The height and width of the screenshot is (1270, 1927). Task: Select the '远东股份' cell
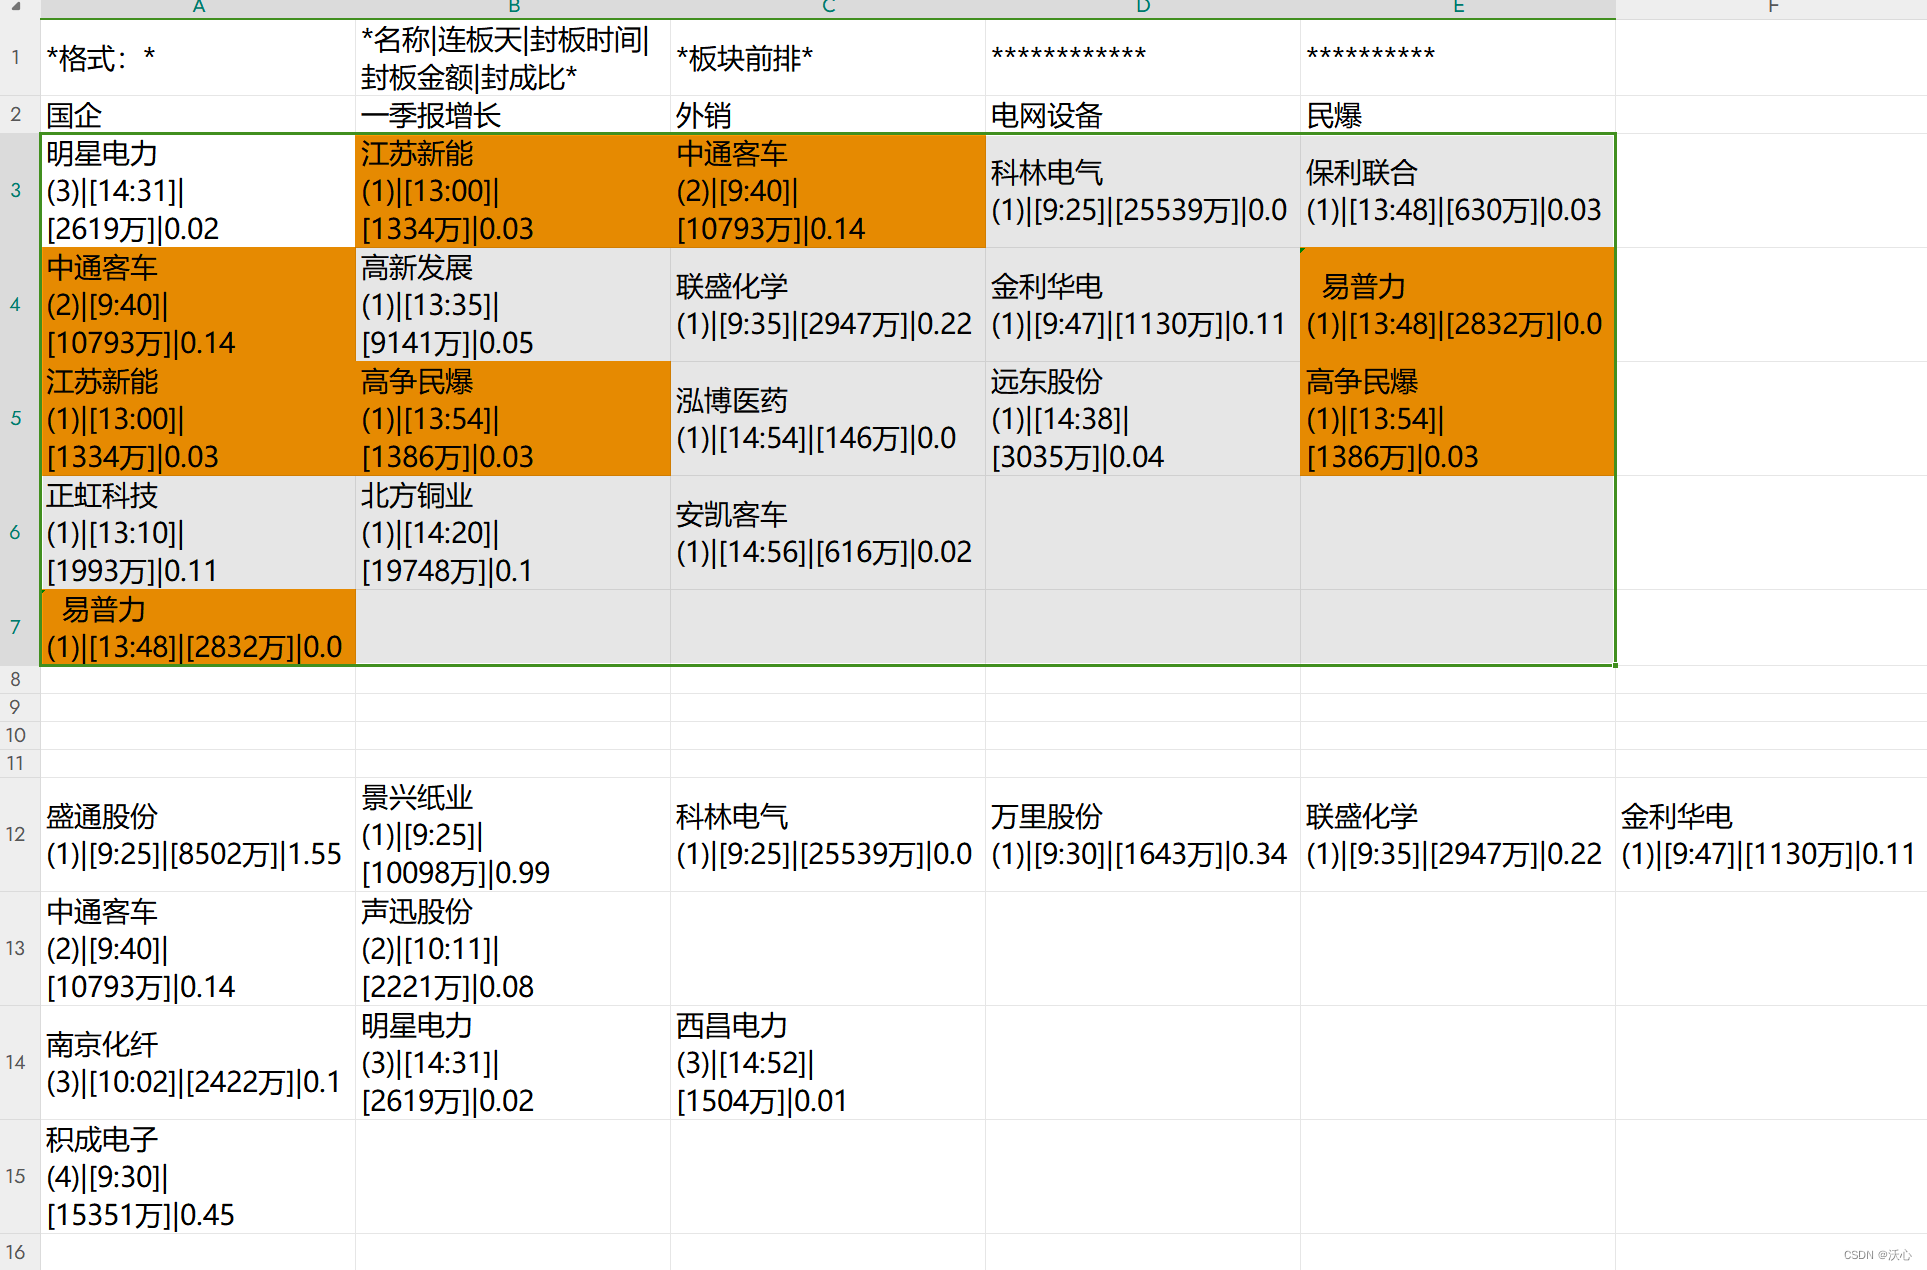coord(1143,419)
